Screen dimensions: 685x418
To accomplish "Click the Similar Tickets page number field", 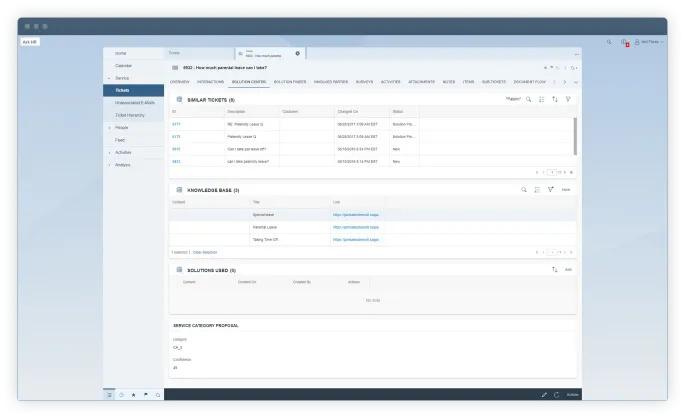I will pyautogui.click(x=551, y=172).
